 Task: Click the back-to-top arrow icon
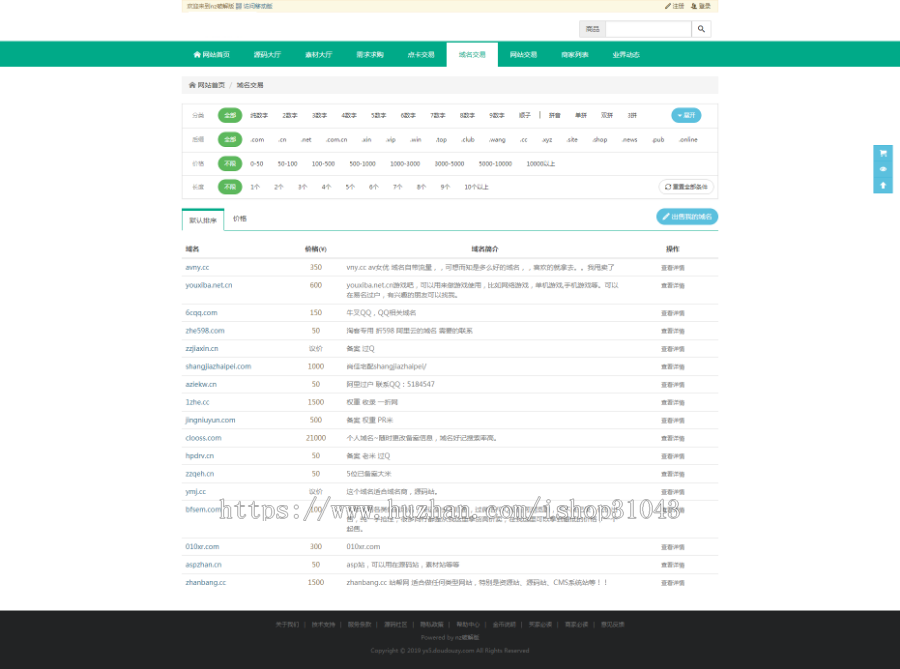point(883,185)
